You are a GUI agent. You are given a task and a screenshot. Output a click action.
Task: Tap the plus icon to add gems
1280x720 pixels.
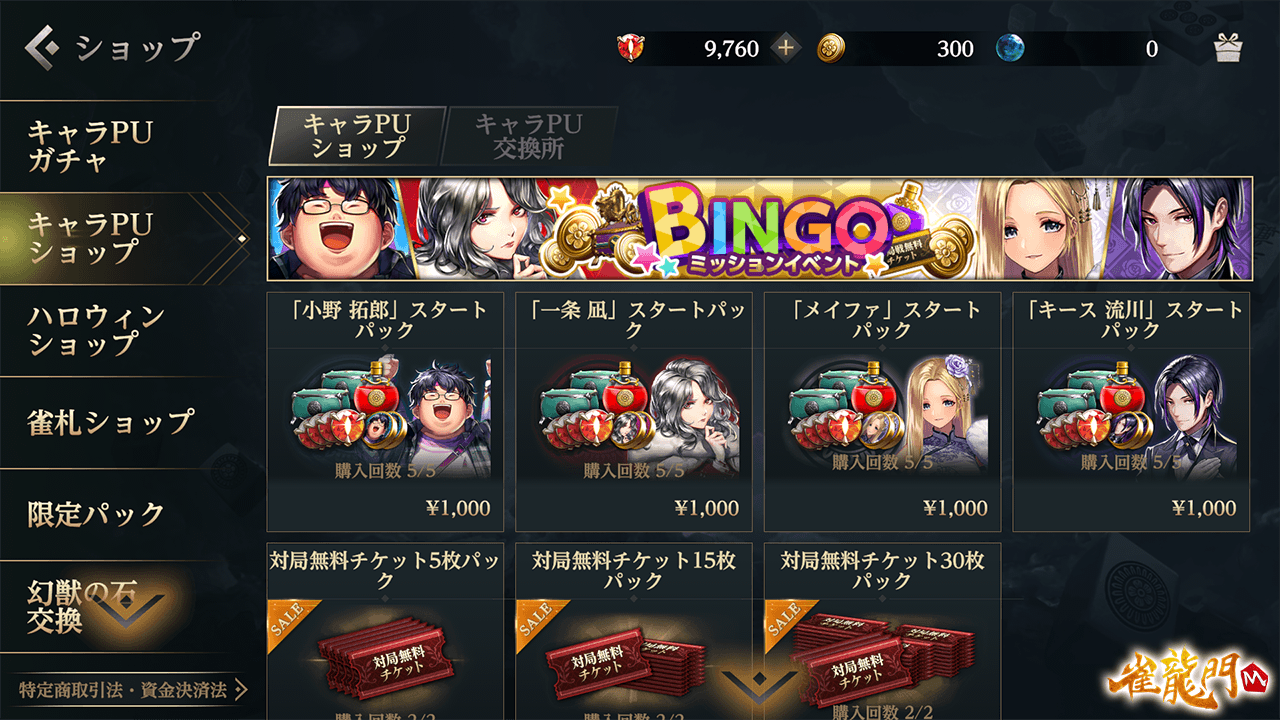pyautogui.click(x=786, y=48)
